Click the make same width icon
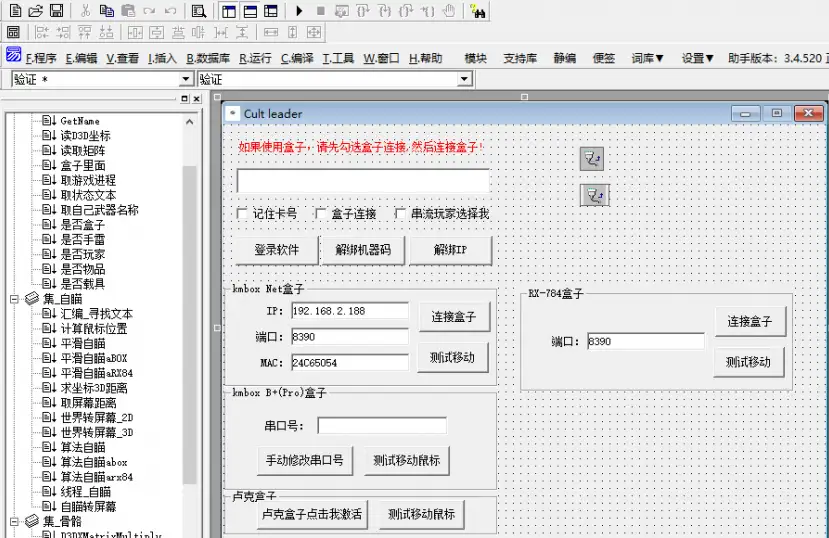Viewport: 829px width, 538px height. (x=271, y=32)
